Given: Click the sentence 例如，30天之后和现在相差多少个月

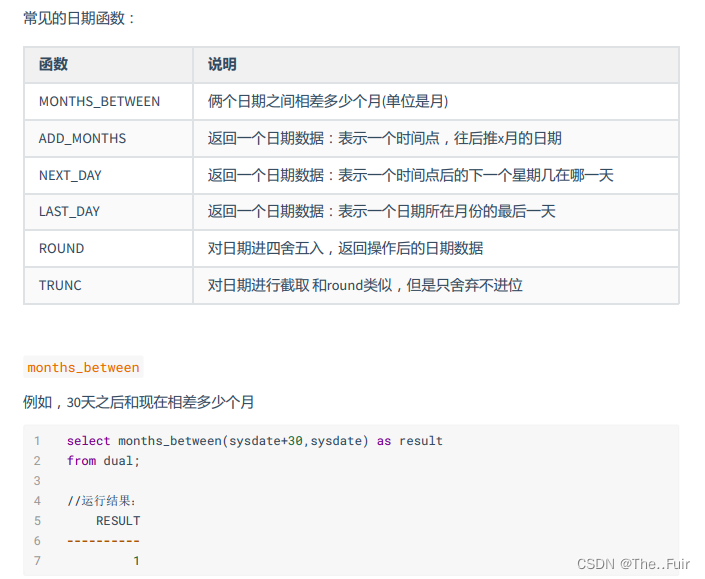Looking at the screenshot, I should tap(138, 402).
